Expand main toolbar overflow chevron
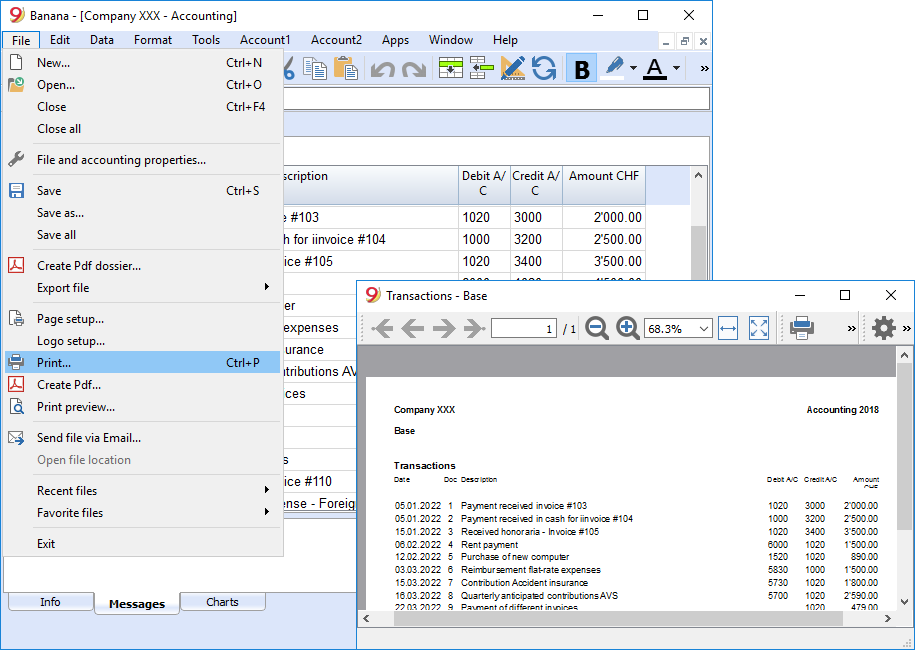Screen dimensions: 915x650 [x=704, y=69]
